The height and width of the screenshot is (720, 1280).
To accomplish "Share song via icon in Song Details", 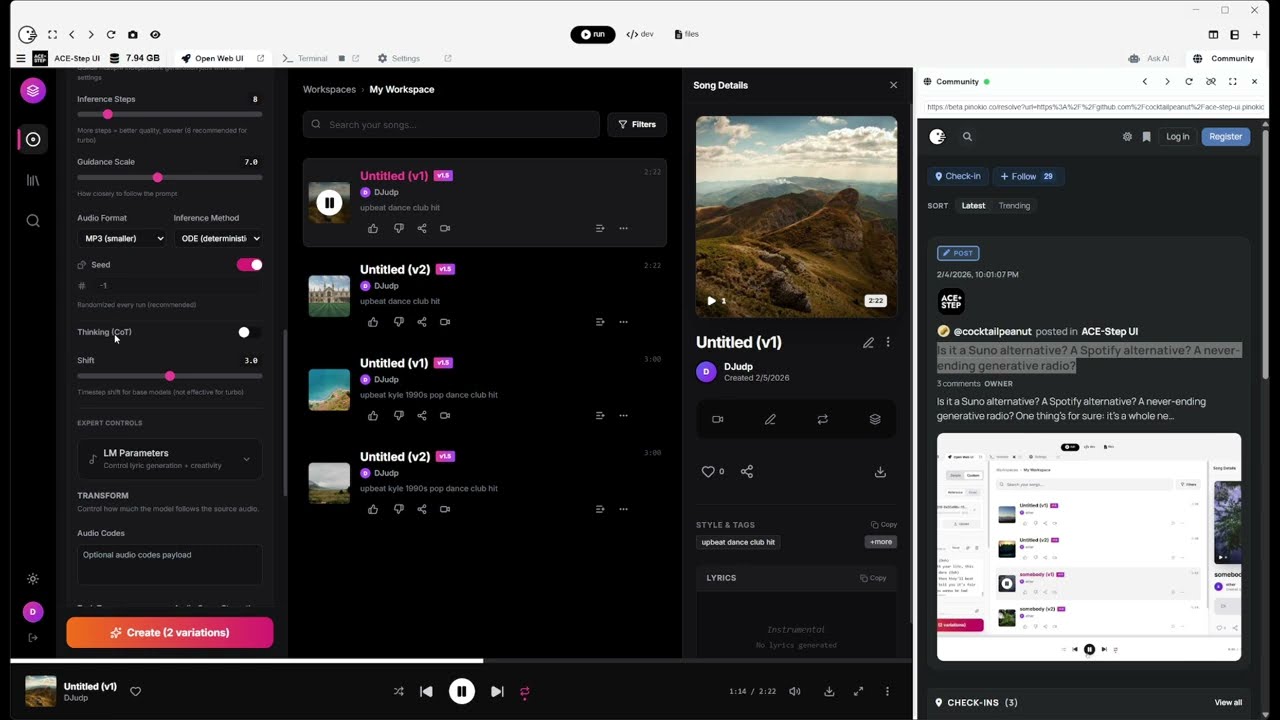I will (747, 471).
